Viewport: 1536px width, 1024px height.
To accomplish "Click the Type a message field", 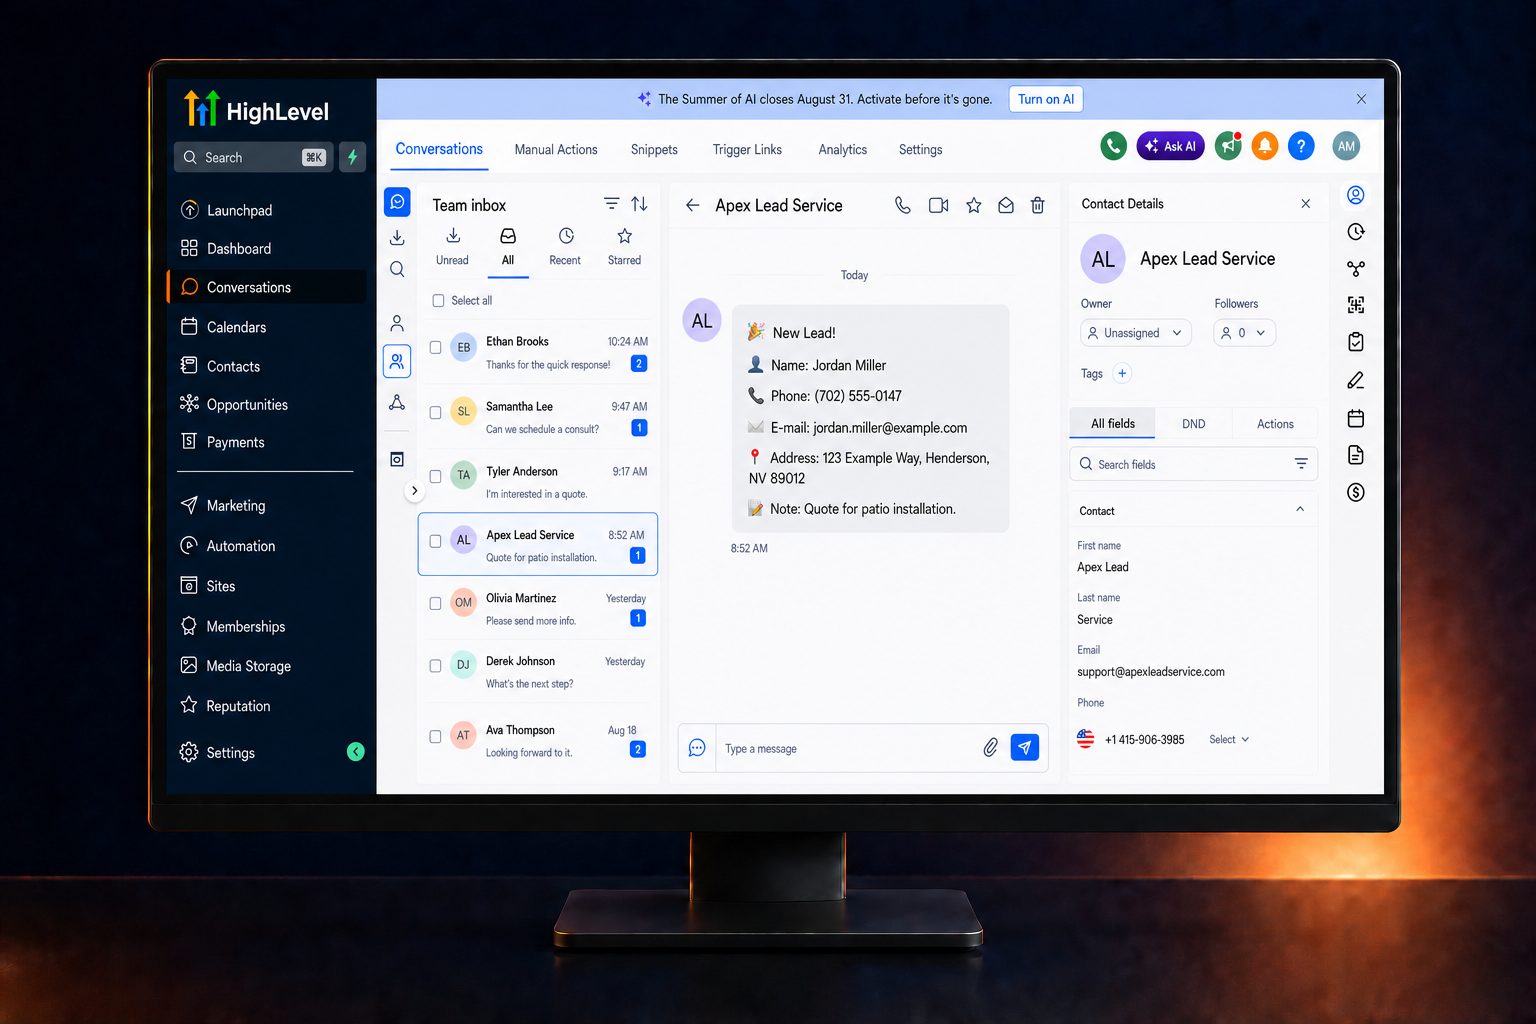I will click(848, 749).
